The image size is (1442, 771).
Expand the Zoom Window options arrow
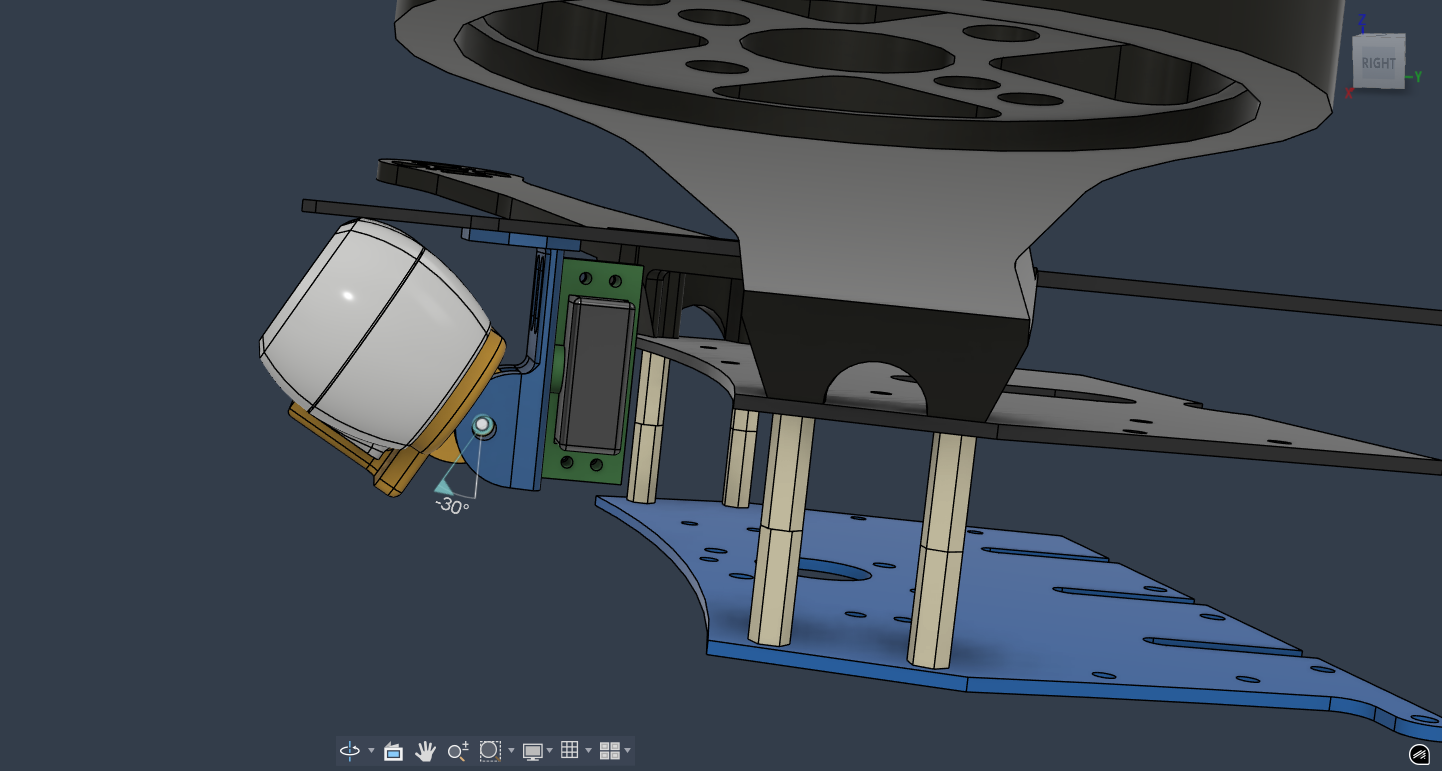[510, 751]
